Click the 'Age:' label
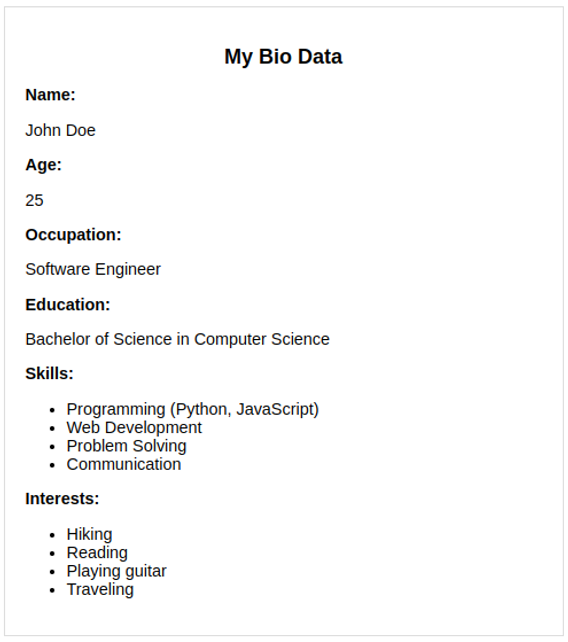The height and width of the screenshot is (642, 568). [43, 165]
